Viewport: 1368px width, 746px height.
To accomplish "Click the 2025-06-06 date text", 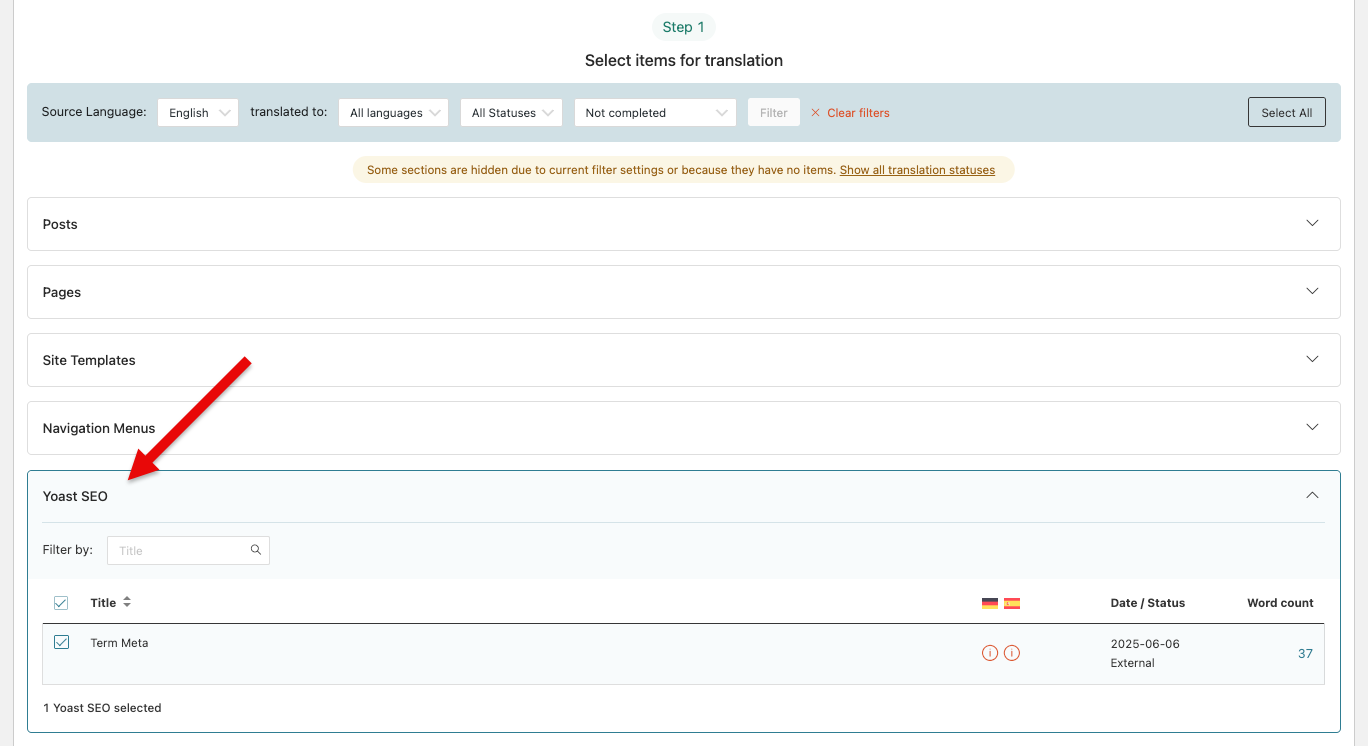I will point(1145,644).
